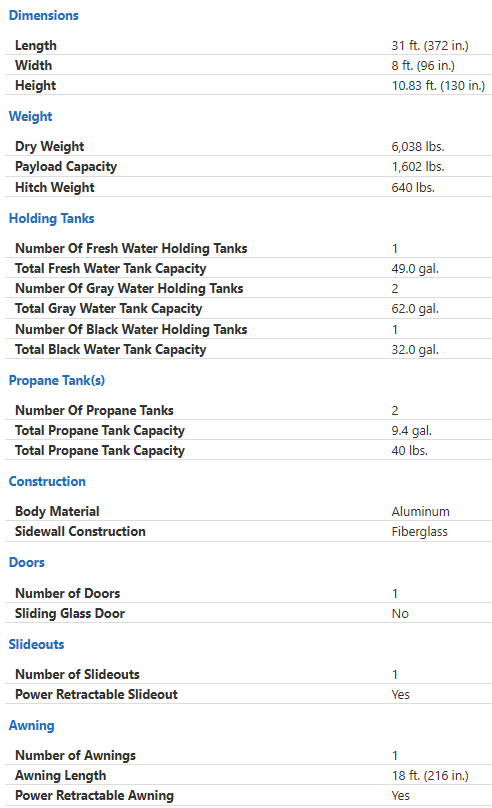Click the Awning section heading
492x808 pixels.
tap(31, 726)
